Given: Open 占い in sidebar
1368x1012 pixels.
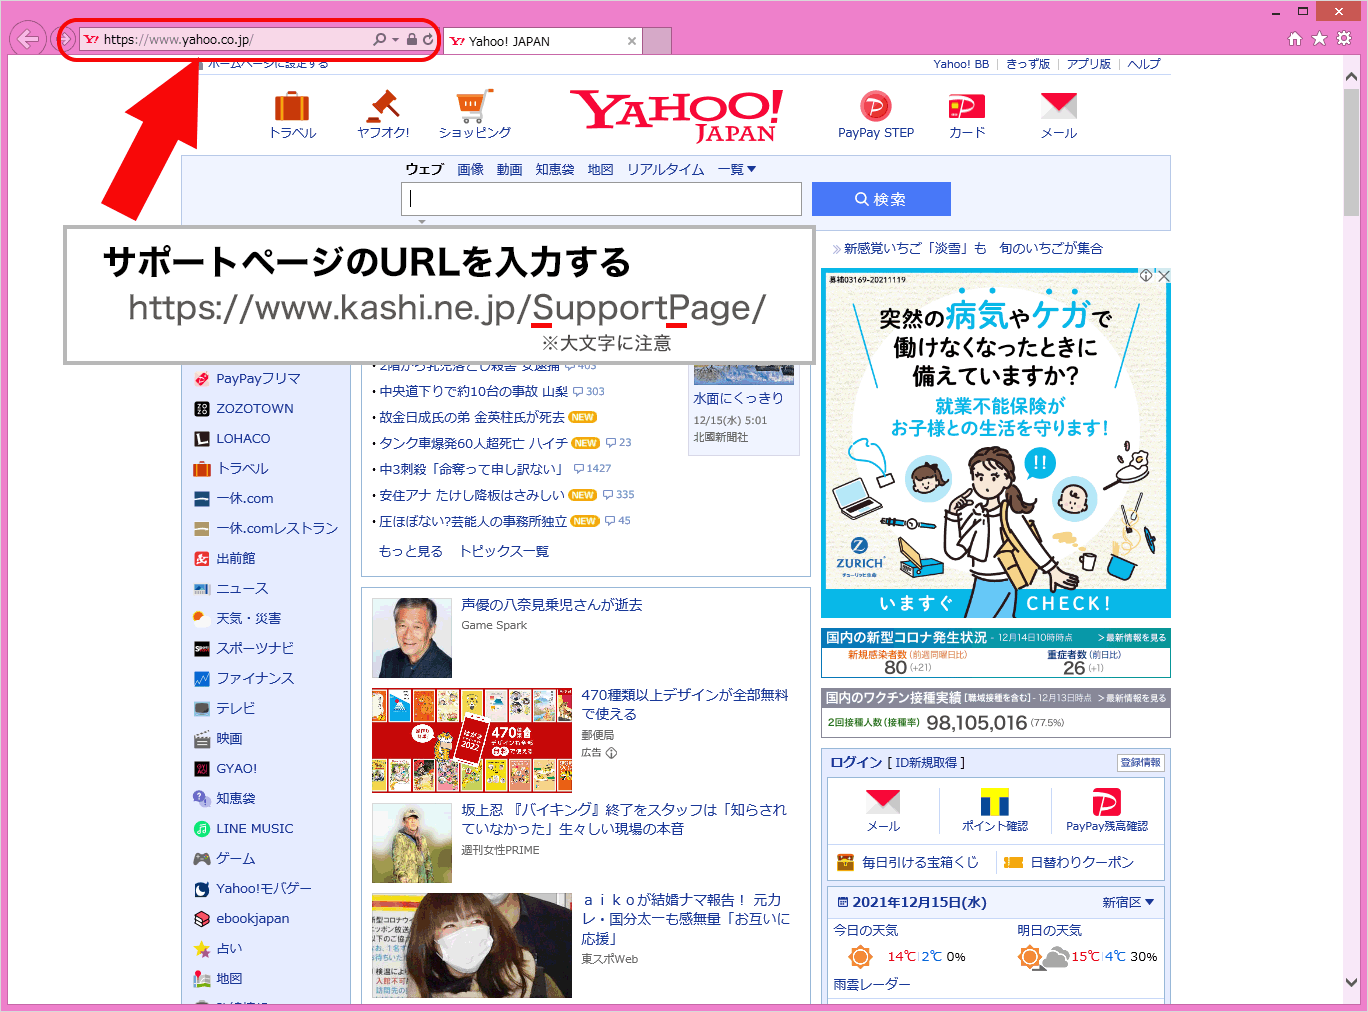Looking at the screenshot, I should point(229,948).
